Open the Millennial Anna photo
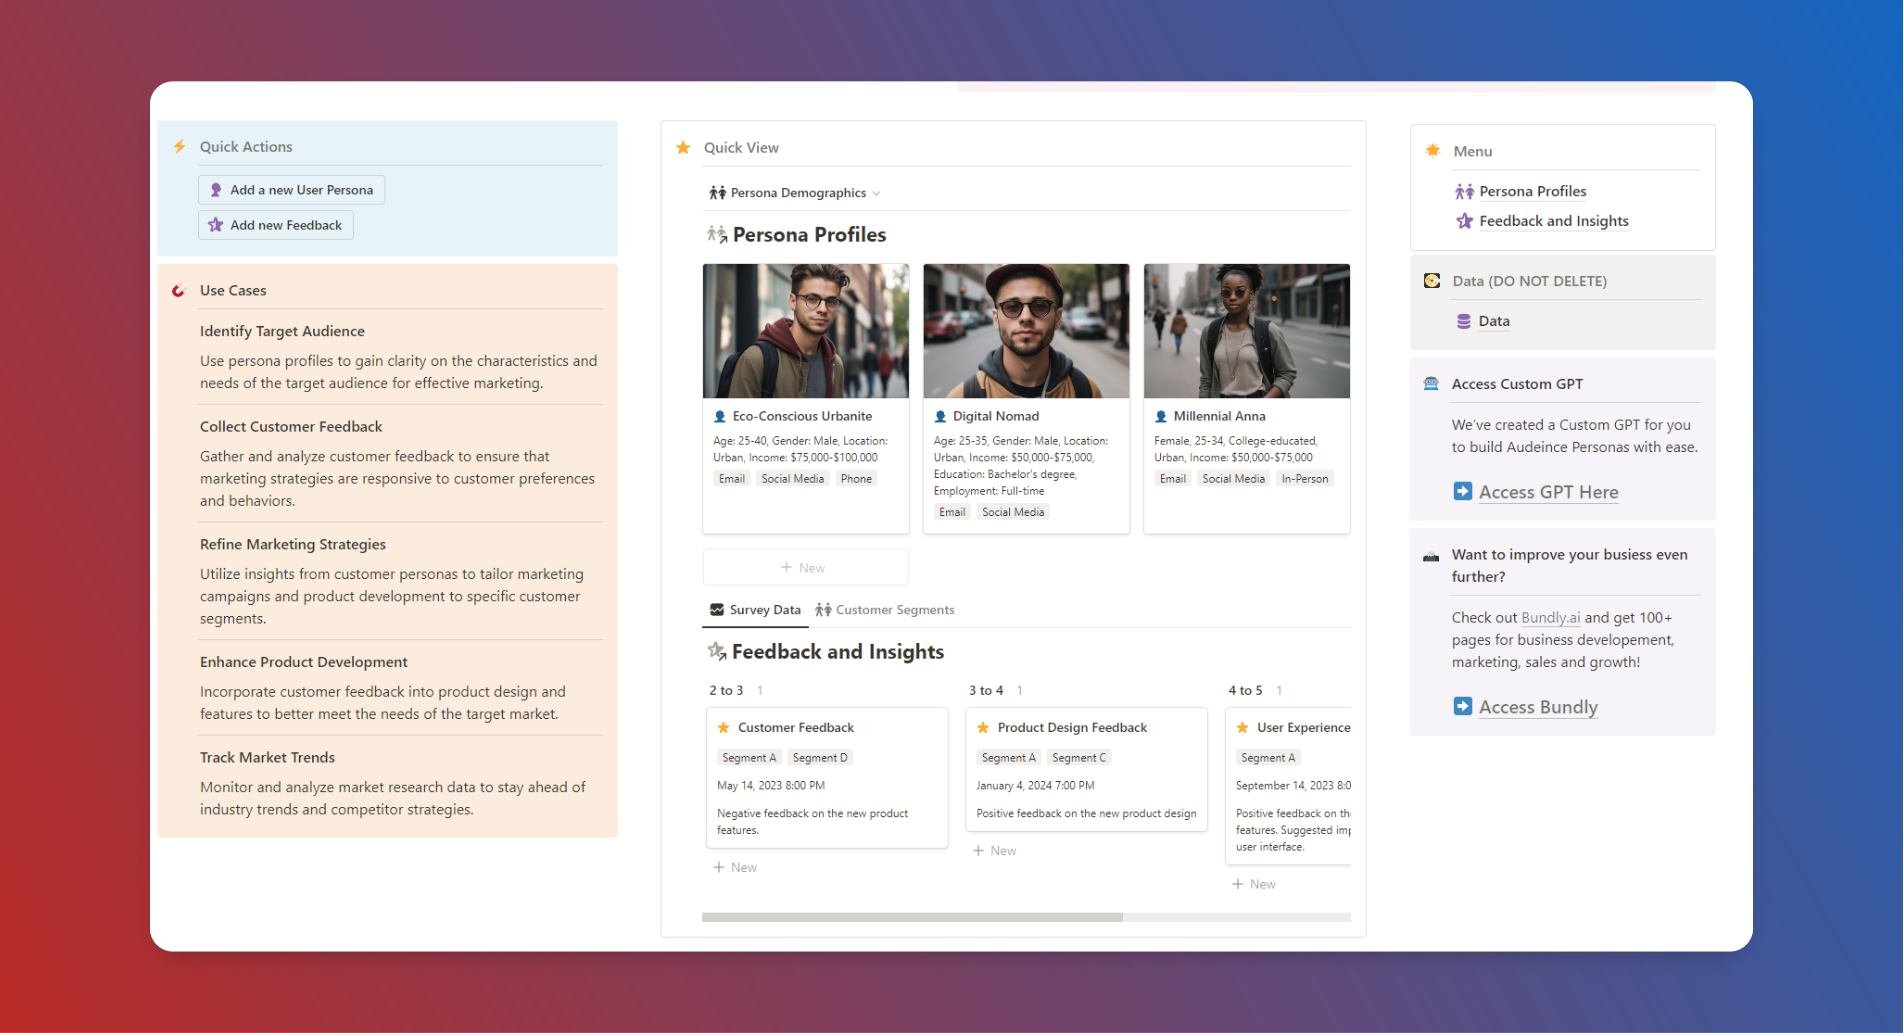 (1247, 331)
